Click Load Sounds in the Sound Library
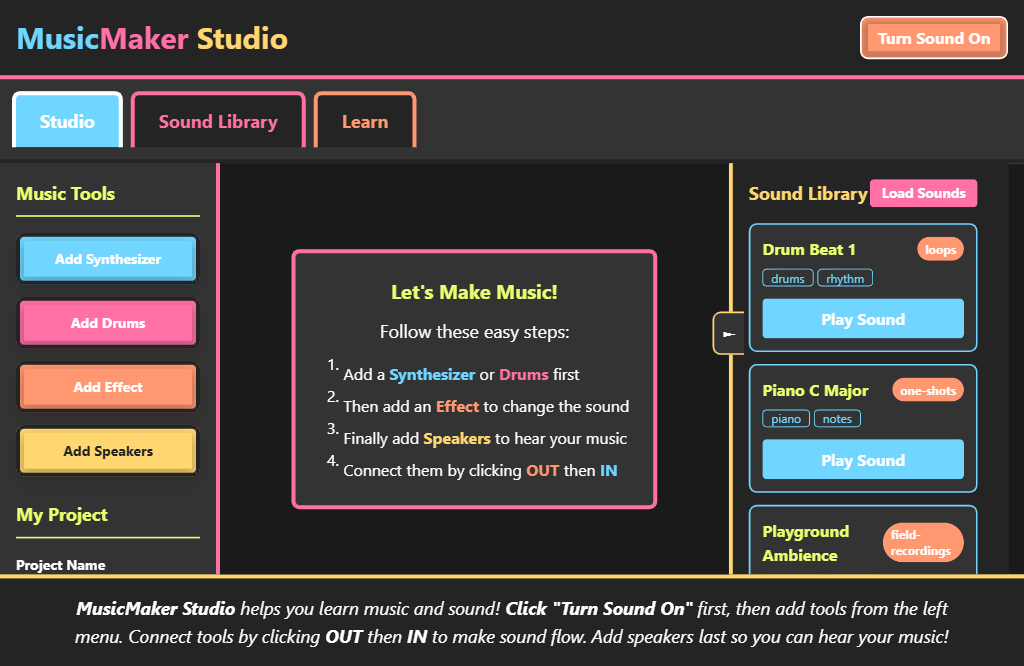Image resolution: width=1024 pixels, height=666 pixels. (x=923, y=193)
